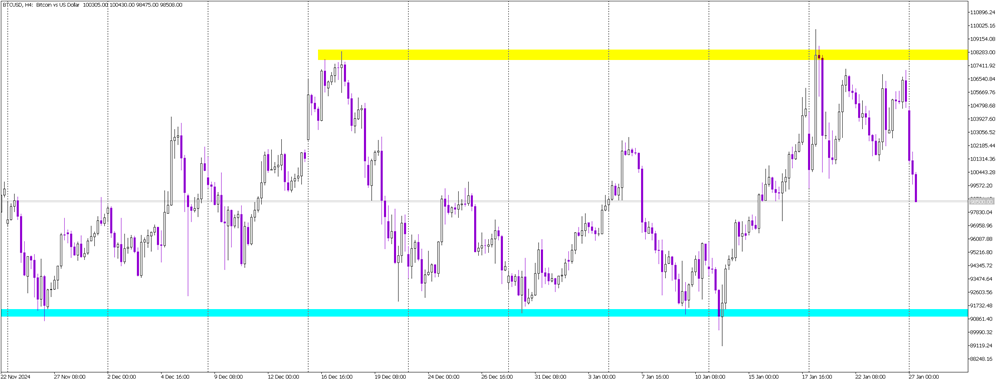
Task: Click the 109154.08 price axis label
Action: (982, 39)
